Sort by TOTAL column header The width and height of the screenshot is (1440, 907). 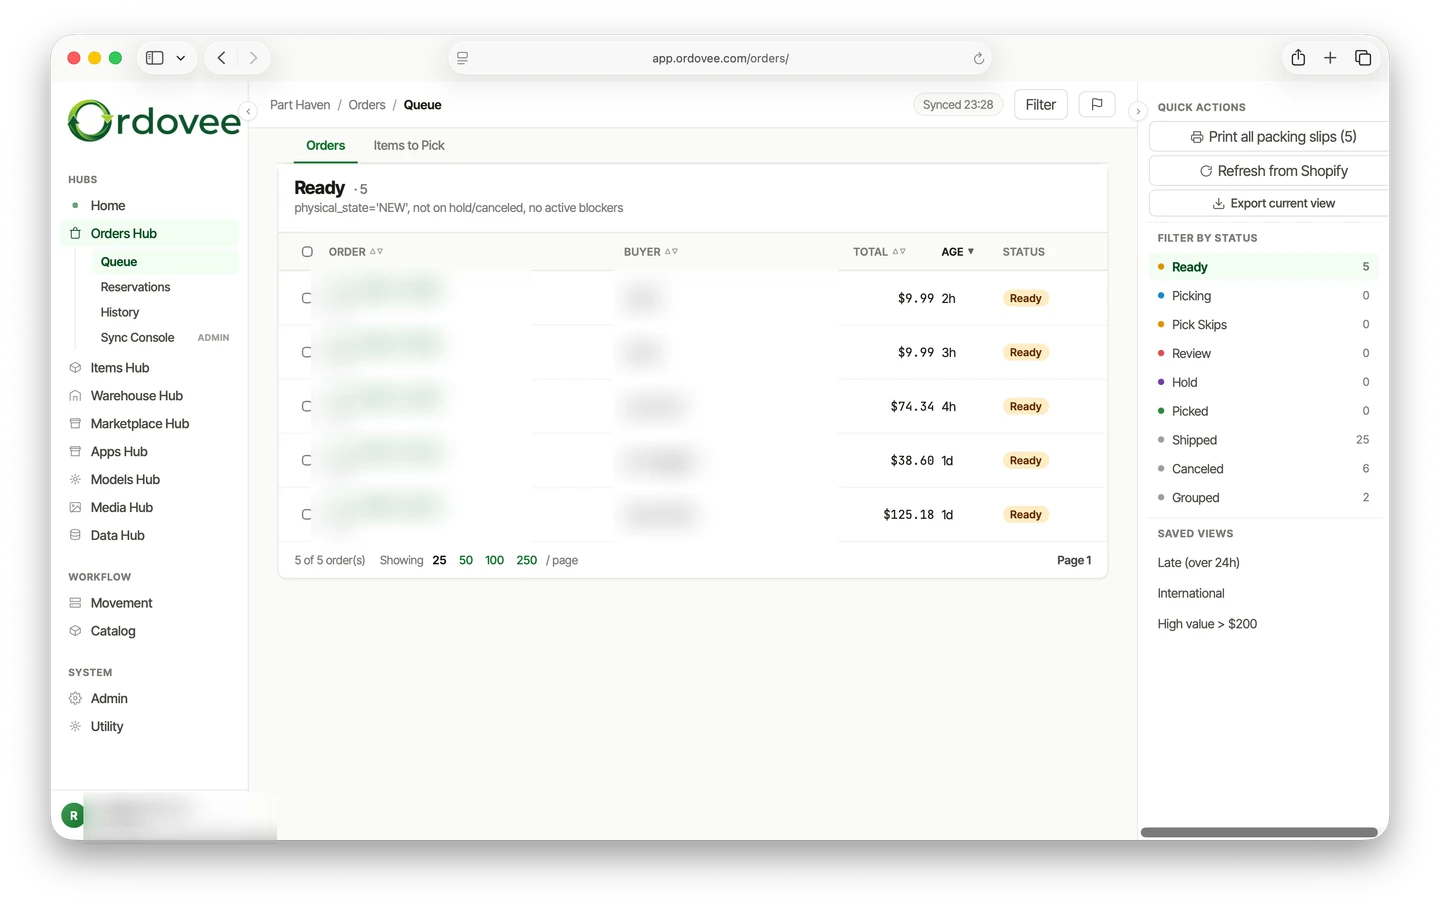click(879, 252)
